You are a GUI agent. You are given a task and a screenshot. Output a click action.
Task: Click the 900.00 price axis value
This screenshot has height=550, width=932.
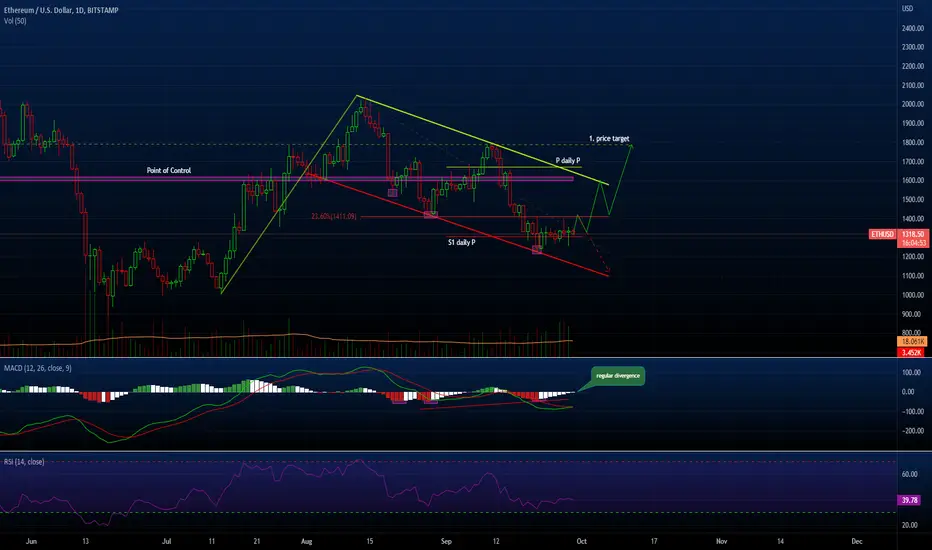coord(912,314)
